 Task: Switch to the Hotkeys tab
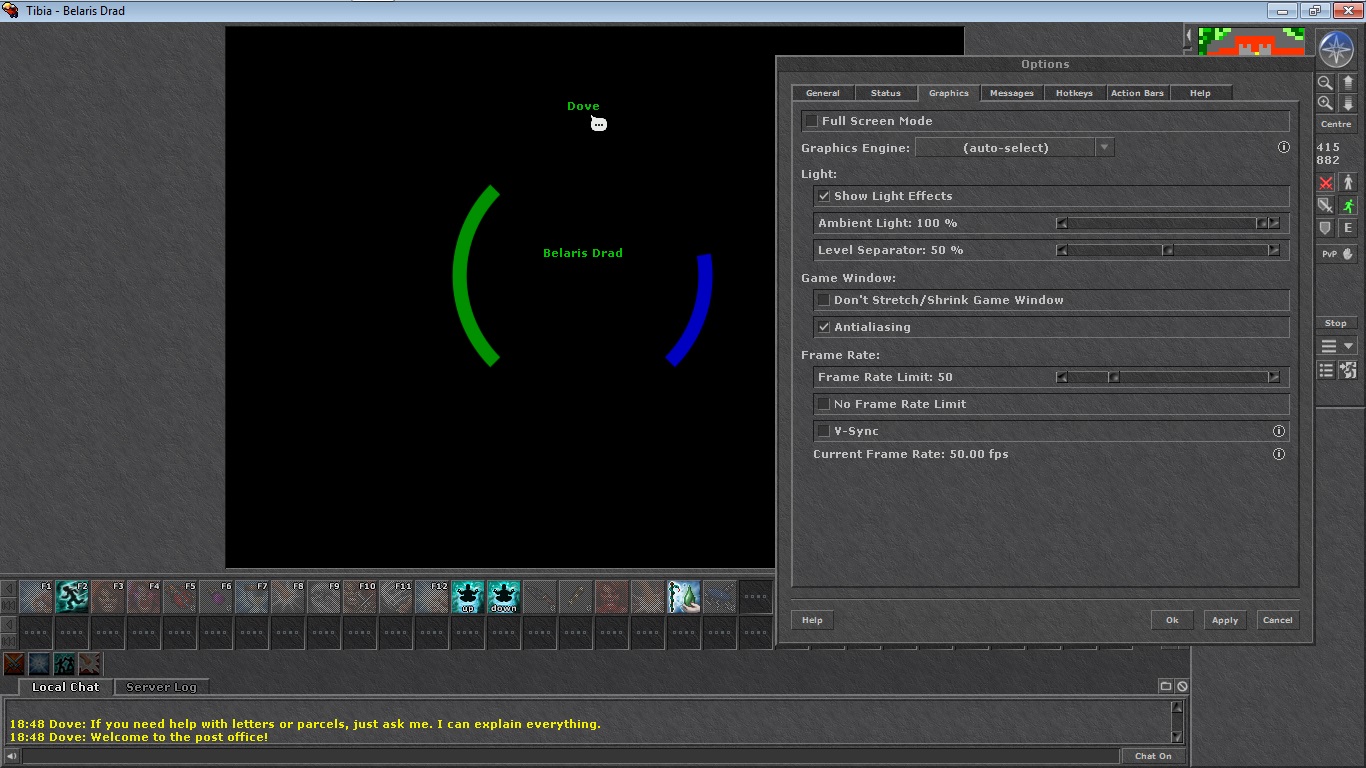click(x=1074, y=93)
